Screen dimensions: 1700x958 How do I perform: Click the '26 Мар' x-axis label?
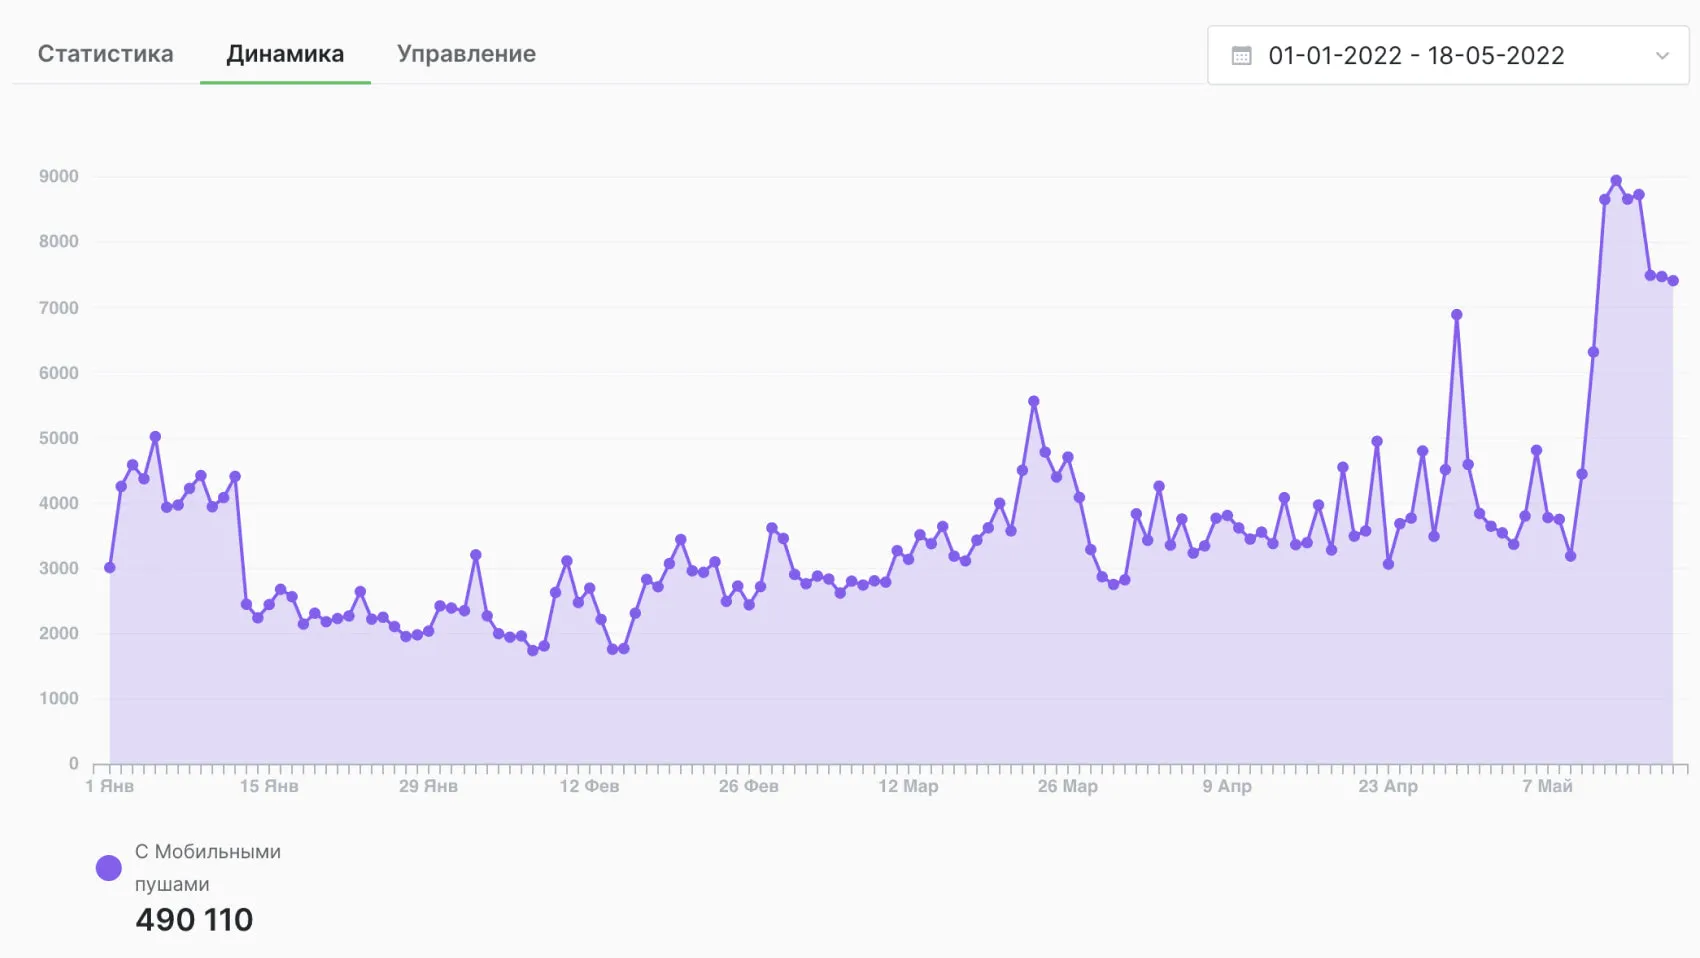[1067, 786]
